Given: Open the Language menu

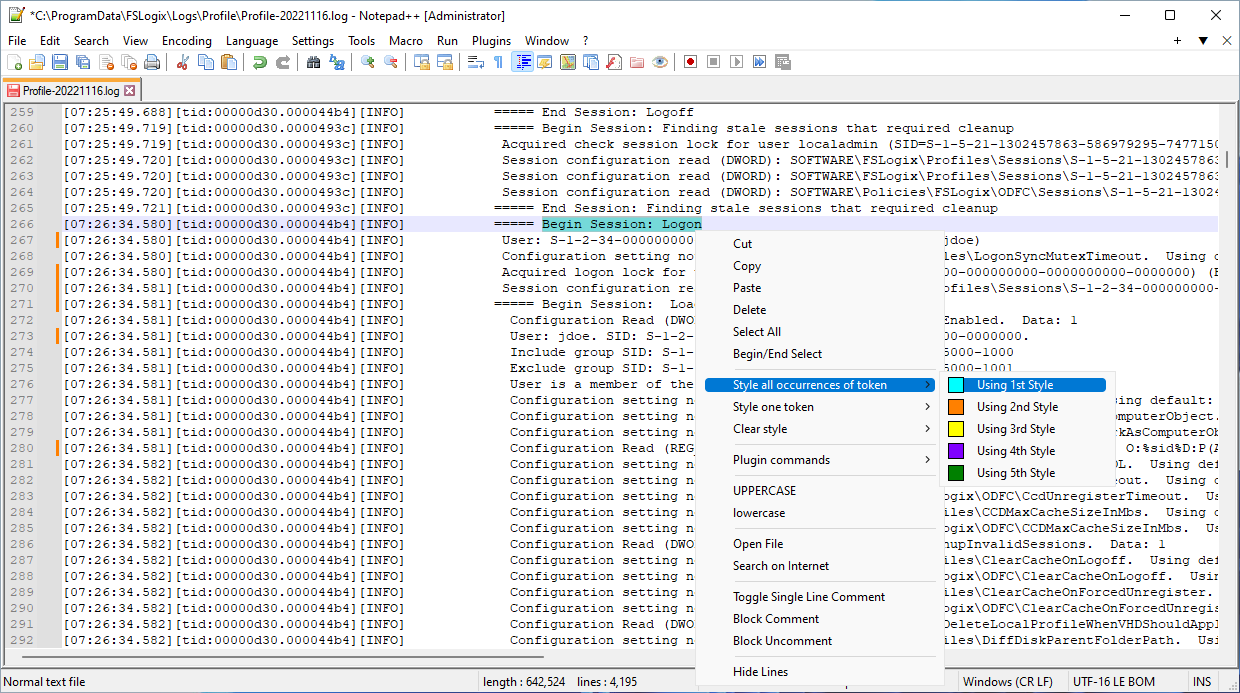Looking at the screenshot, I should (252, 41).
